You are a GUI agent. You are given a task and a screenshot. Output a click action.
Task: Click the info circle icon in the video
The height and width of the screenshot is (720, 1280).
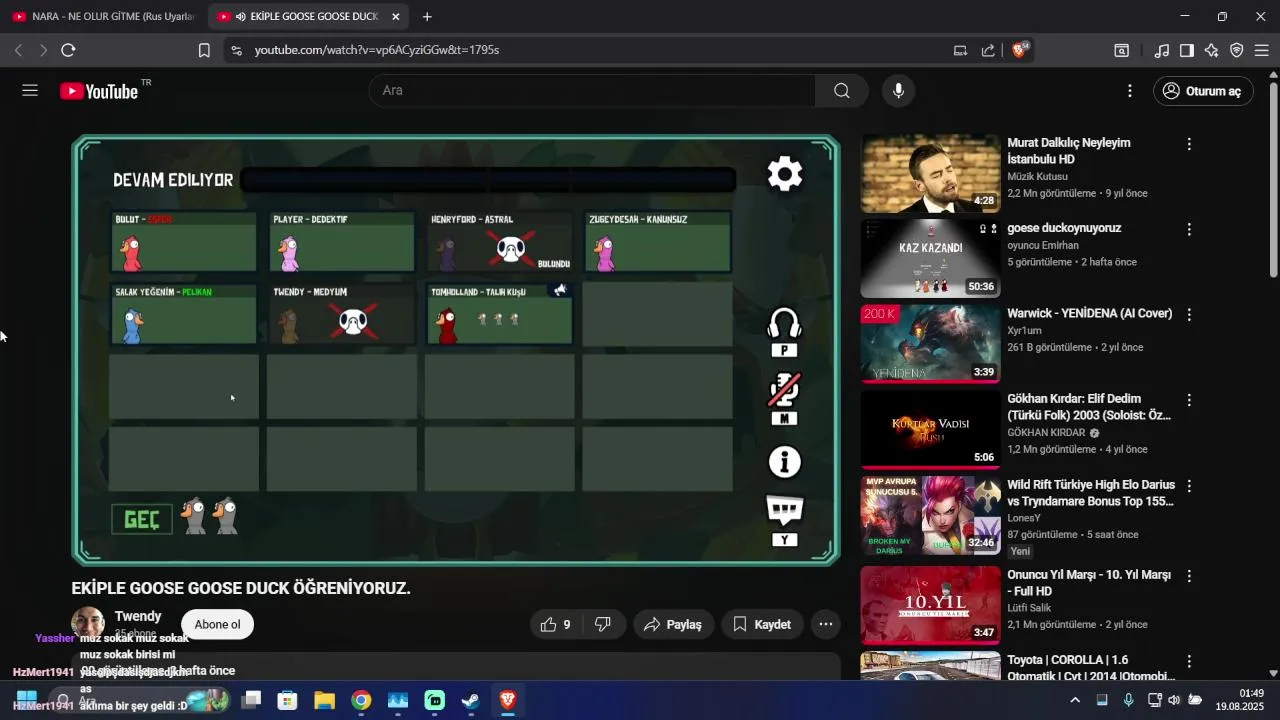point(784,462)
